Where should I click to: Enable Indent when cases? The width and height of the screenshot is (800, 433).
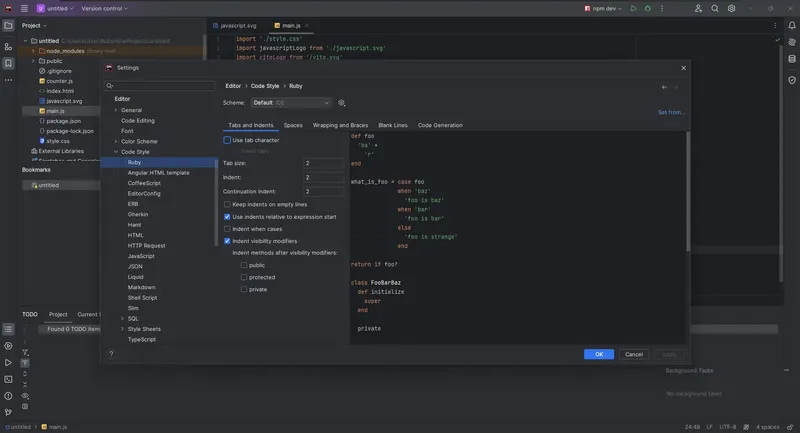227,229
